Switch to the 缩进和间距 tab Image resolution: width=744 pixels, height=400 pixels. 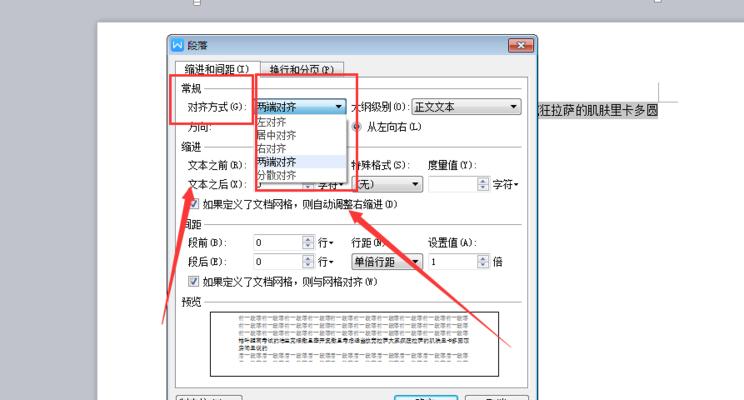coord(217,69)
